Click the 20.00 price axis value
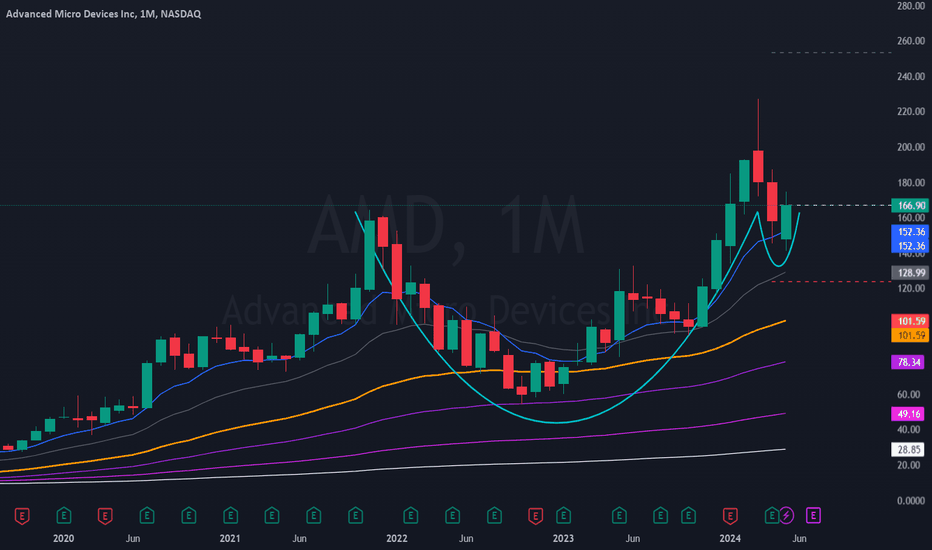 pos(911,465)
